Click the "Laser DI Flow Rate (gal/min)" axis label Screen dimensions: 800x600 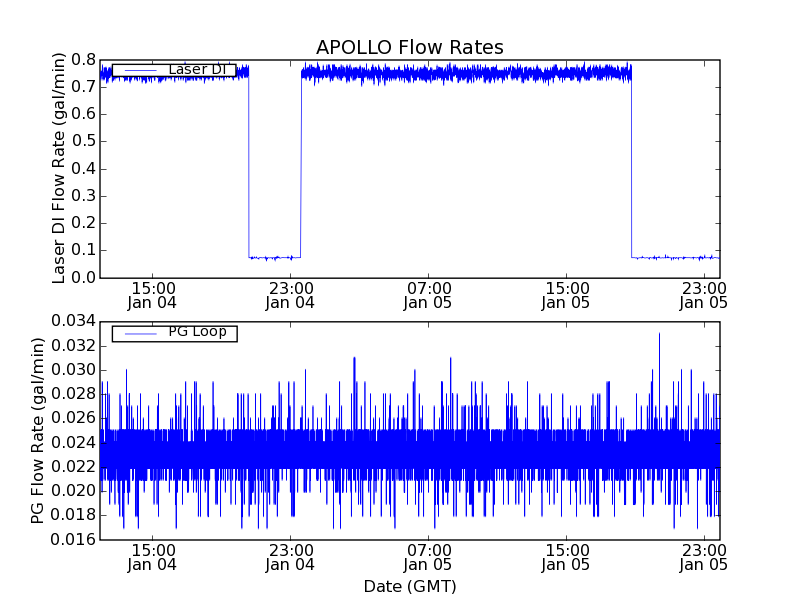[59, 168]
